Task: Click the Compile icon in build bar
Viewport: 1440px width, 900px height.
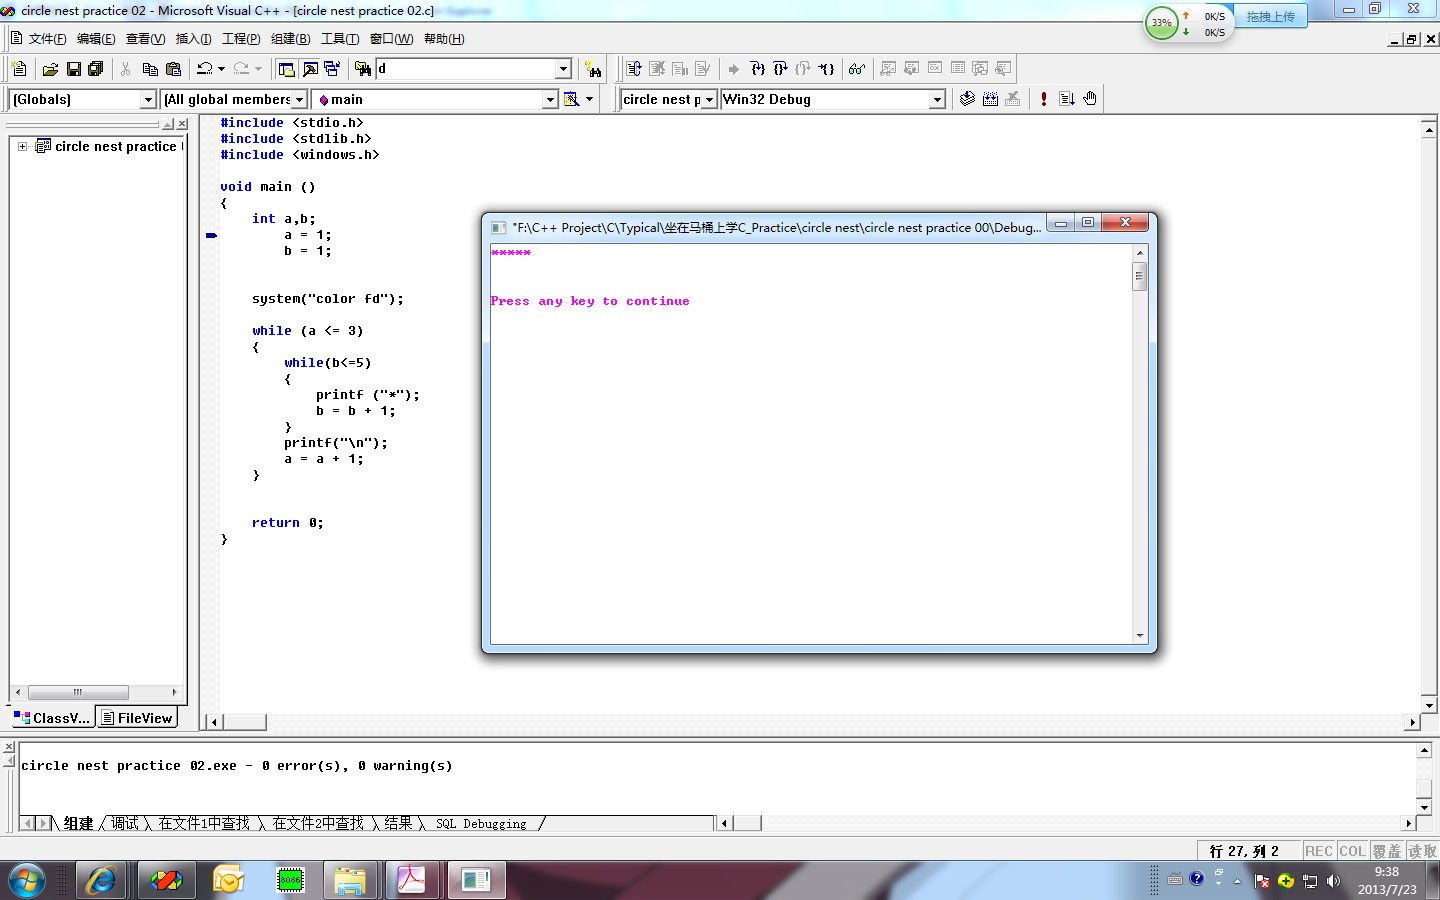Action: [967, 99]
